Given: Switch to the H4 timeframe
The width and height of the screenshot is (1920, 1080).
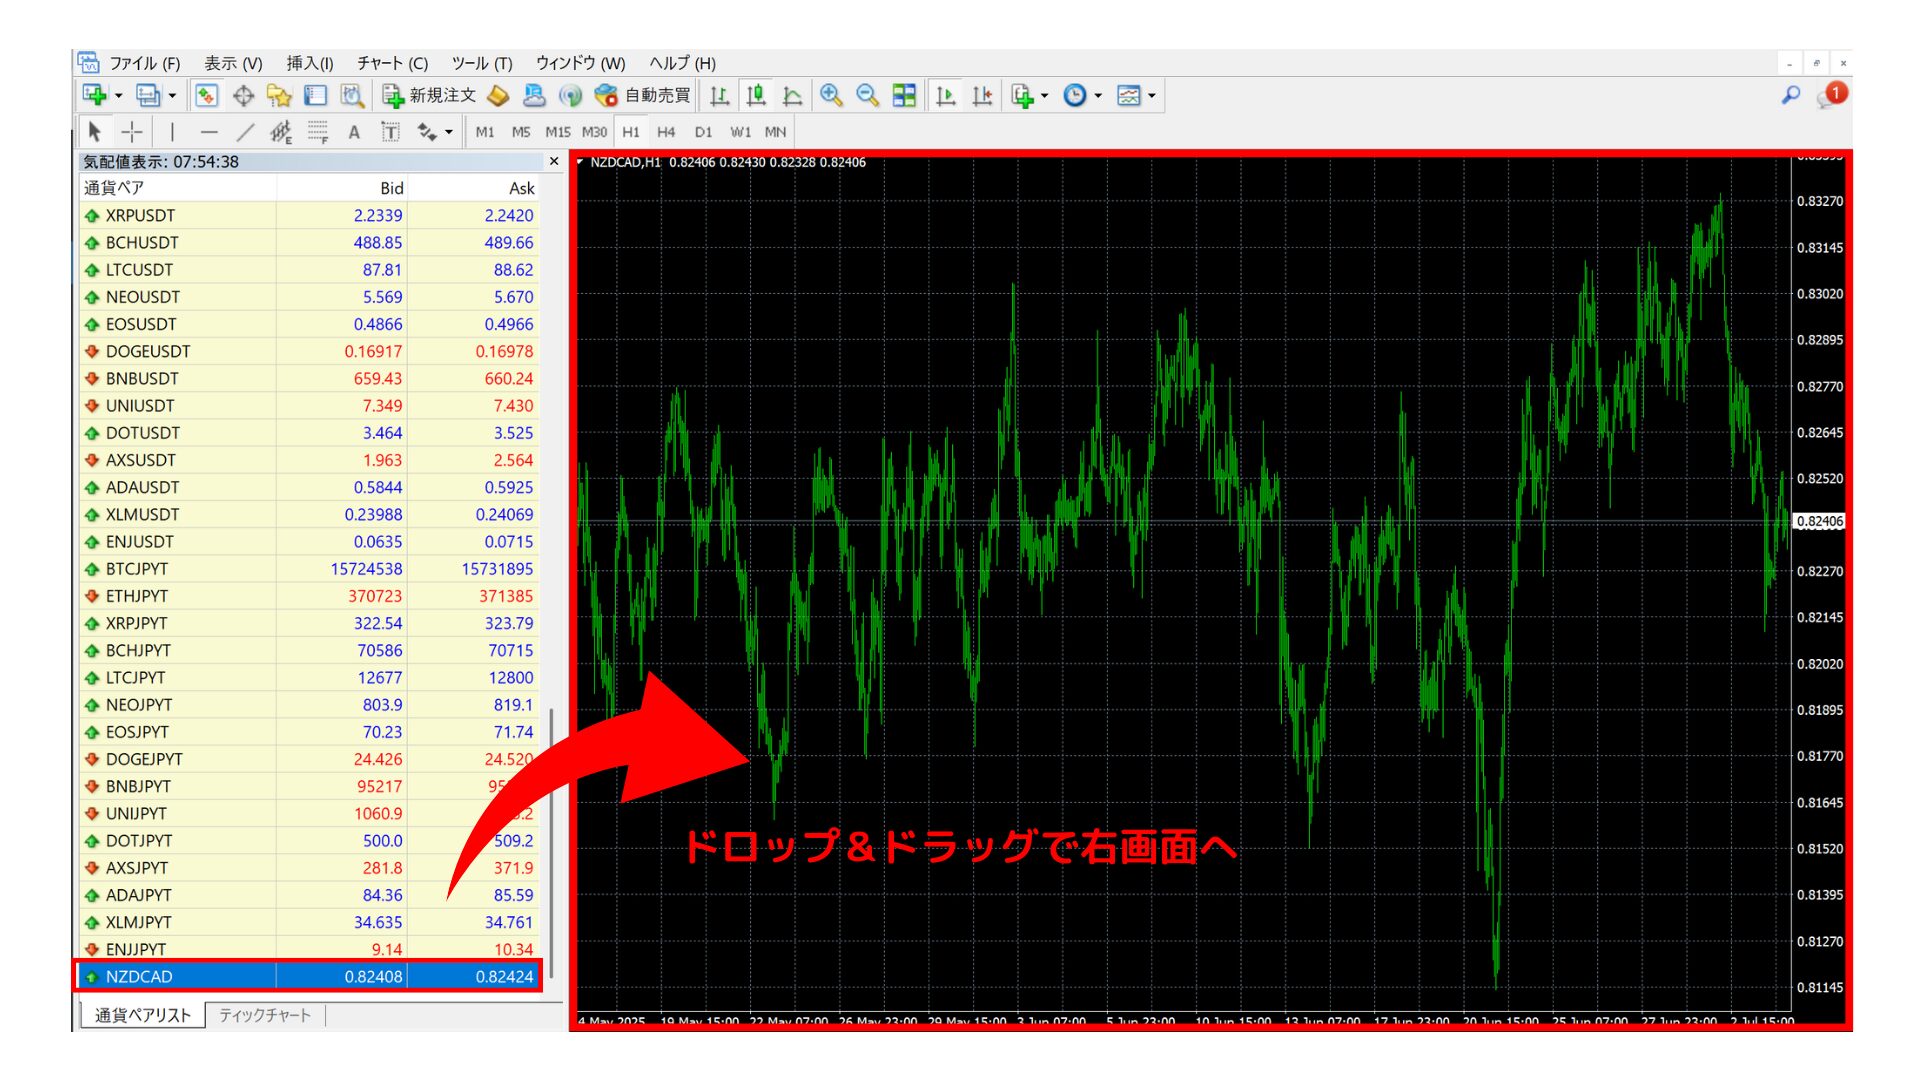Looking at the screenshot, I should coord(667,131).
